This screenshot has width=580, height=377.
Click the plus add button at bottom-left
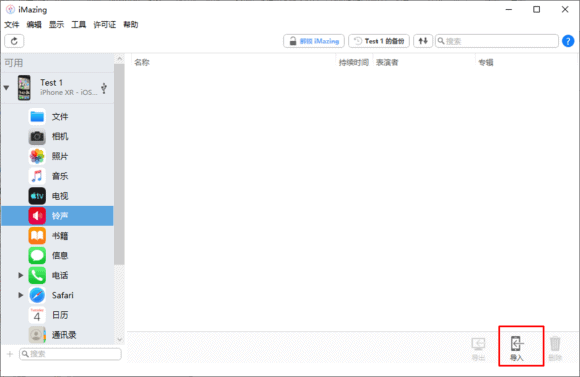10,354
